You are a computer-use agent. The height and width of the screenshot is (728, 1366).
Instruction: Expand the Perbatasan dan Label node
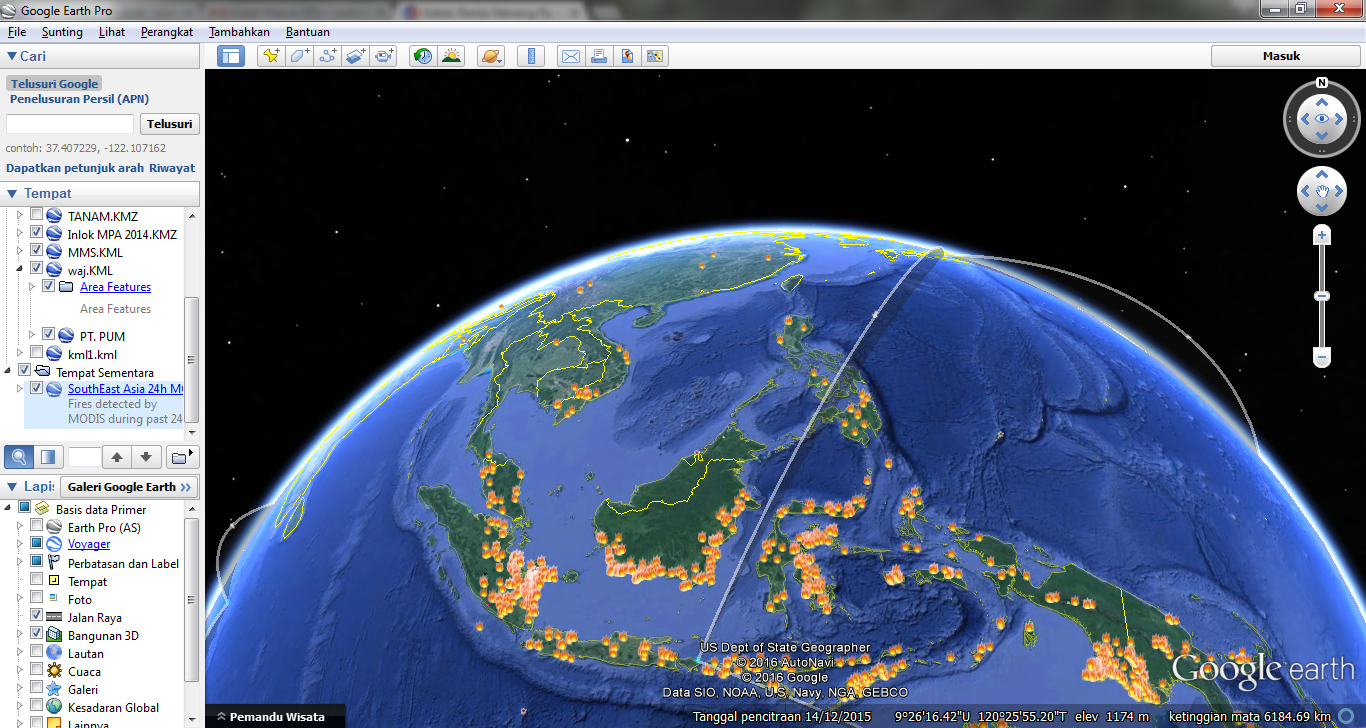pyautogui.click(x=20, y=562)
